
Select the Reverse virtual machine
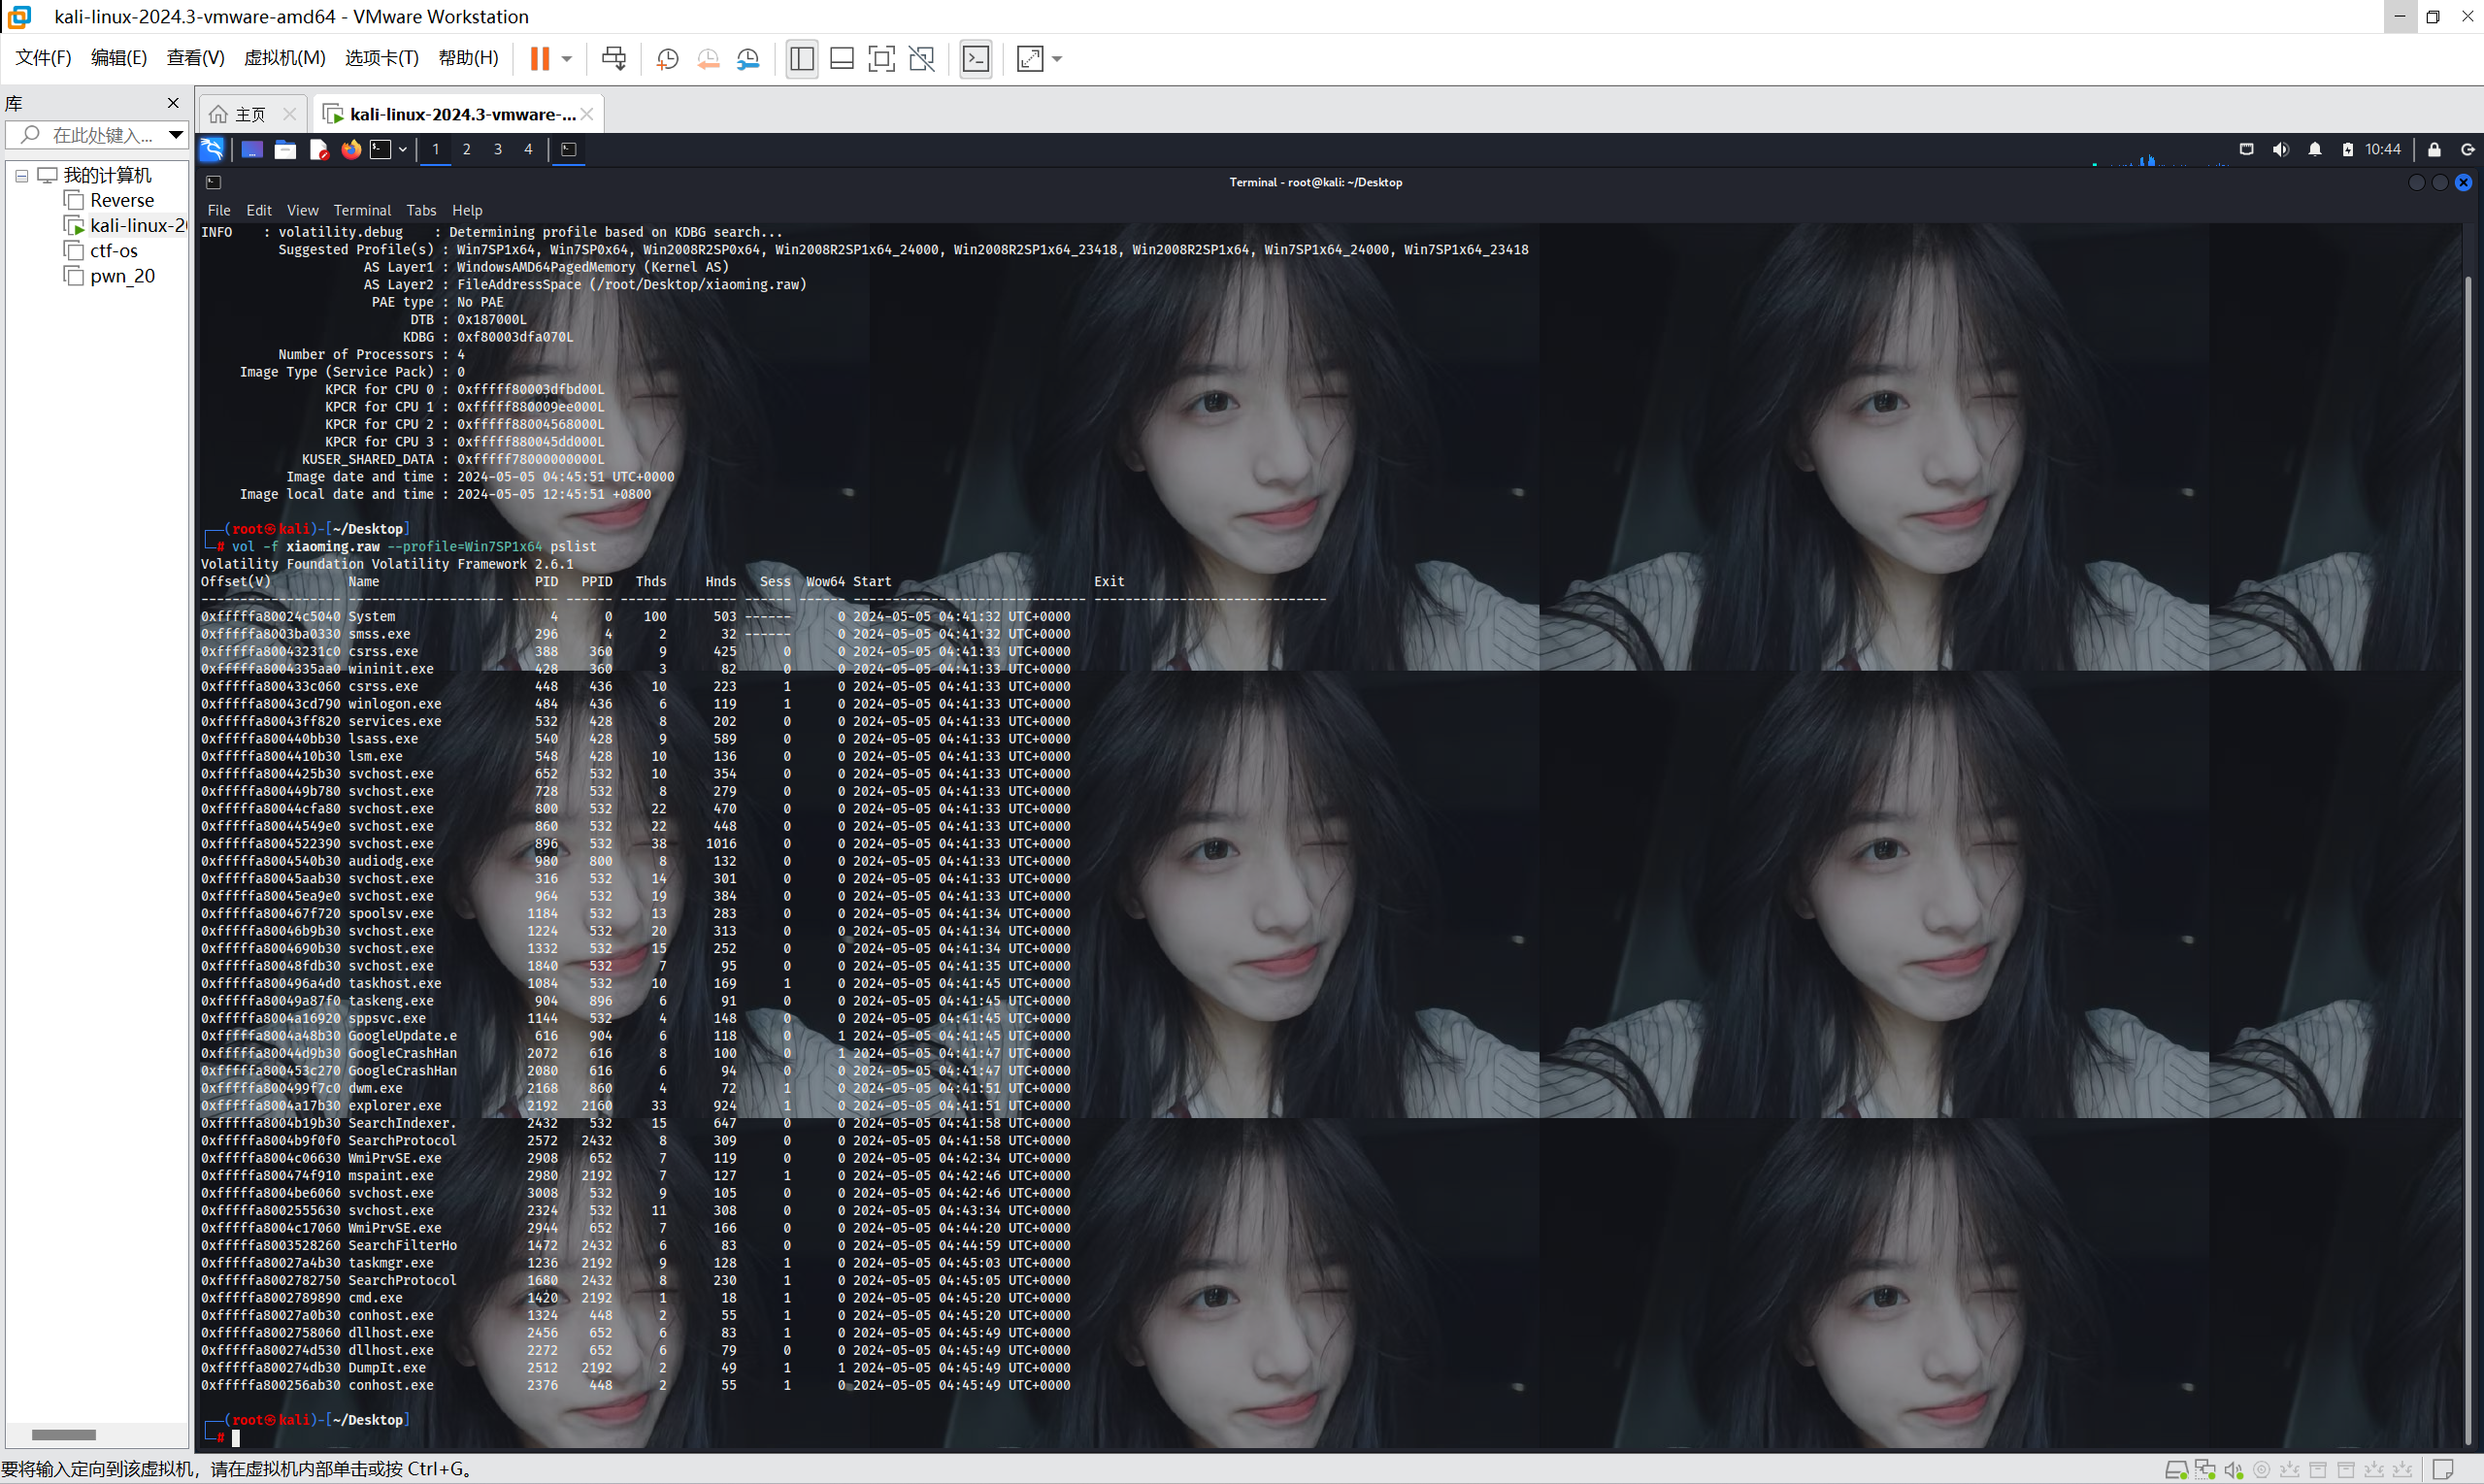click(x=109, y=200)
